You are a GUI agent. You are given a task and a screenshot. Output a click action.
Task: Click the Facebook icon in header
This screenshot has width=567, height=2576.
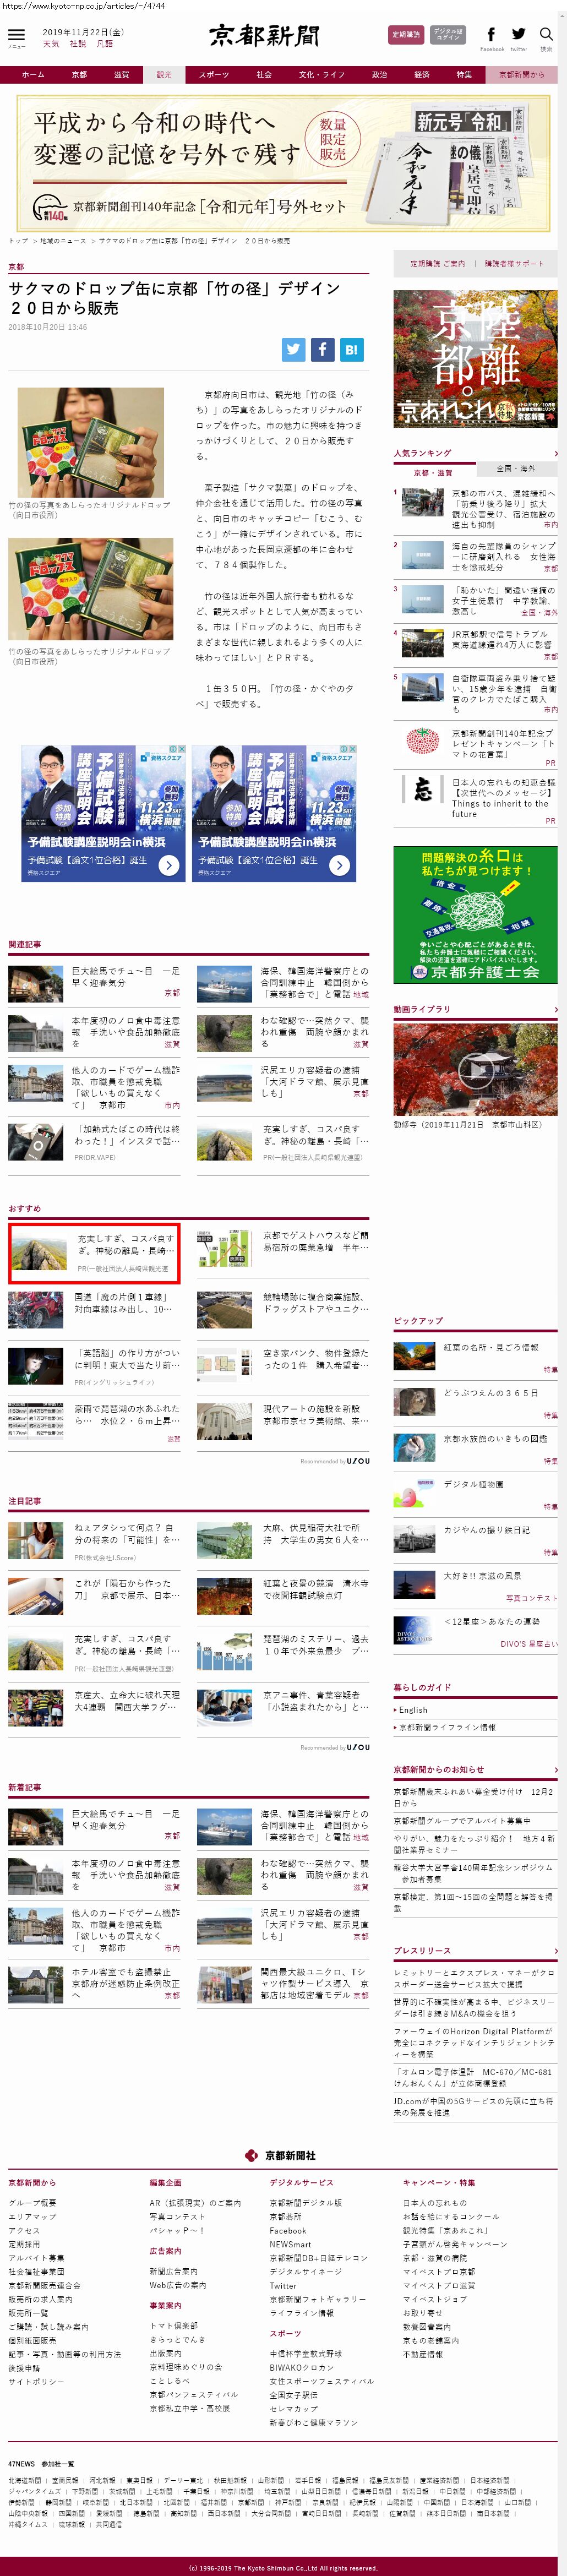491,35
